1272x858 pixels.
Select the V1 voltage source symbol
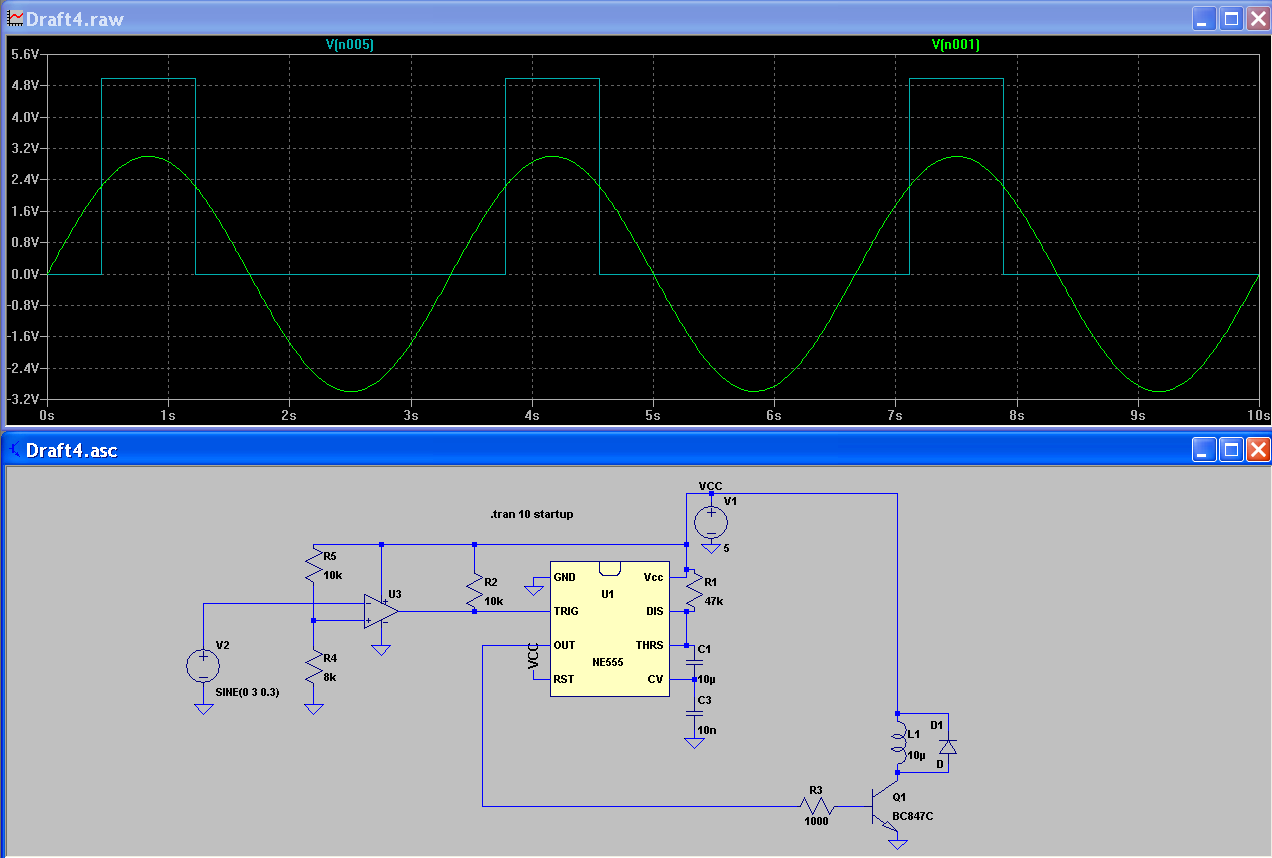tap(710, 520)
